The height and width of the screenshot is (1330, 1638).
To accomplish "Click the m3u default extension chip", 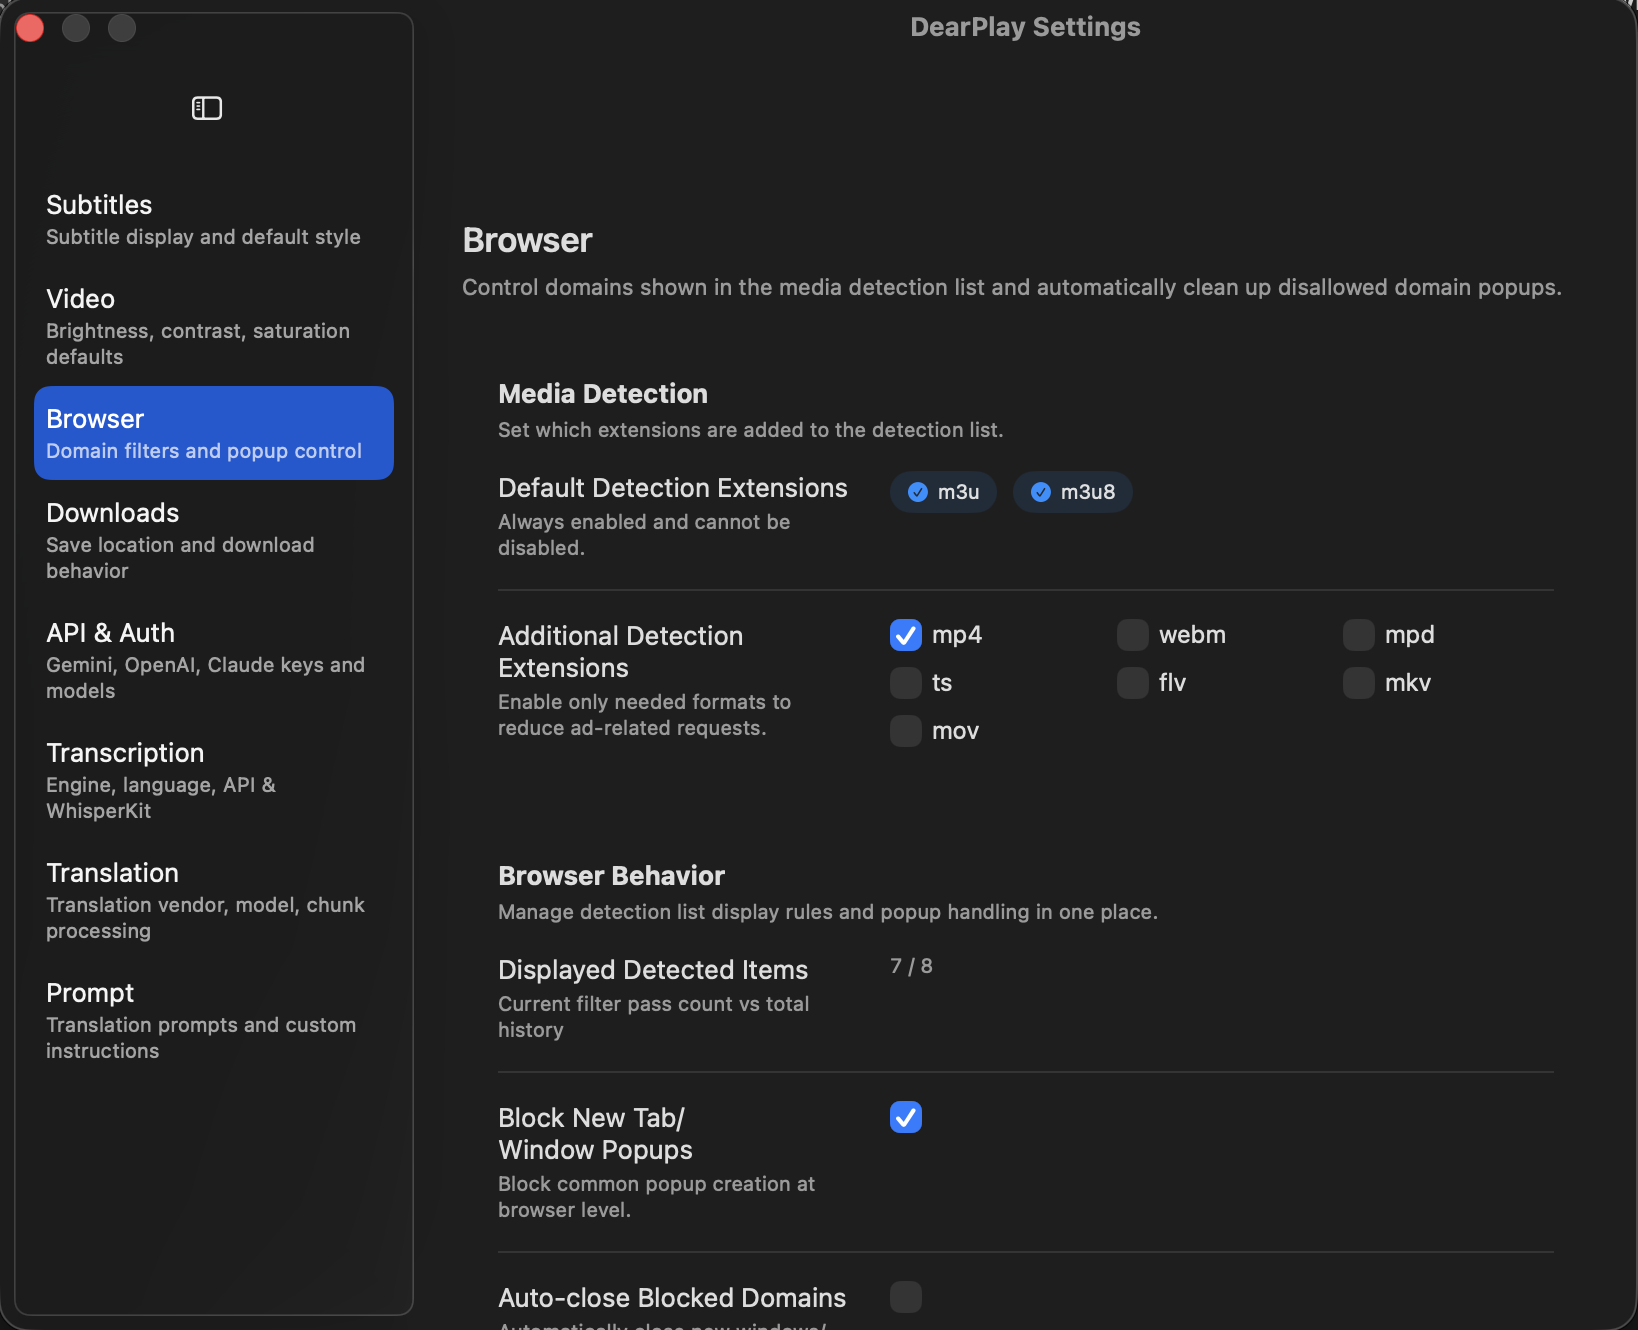I will pos(943,492).
